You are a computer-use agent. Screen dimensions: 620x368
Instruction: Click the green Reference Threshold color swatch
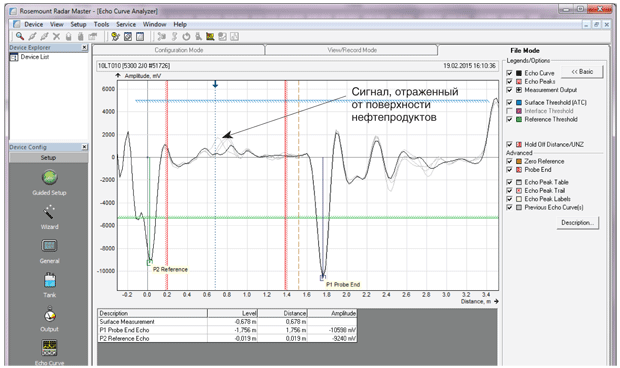(x=519, y=119)
